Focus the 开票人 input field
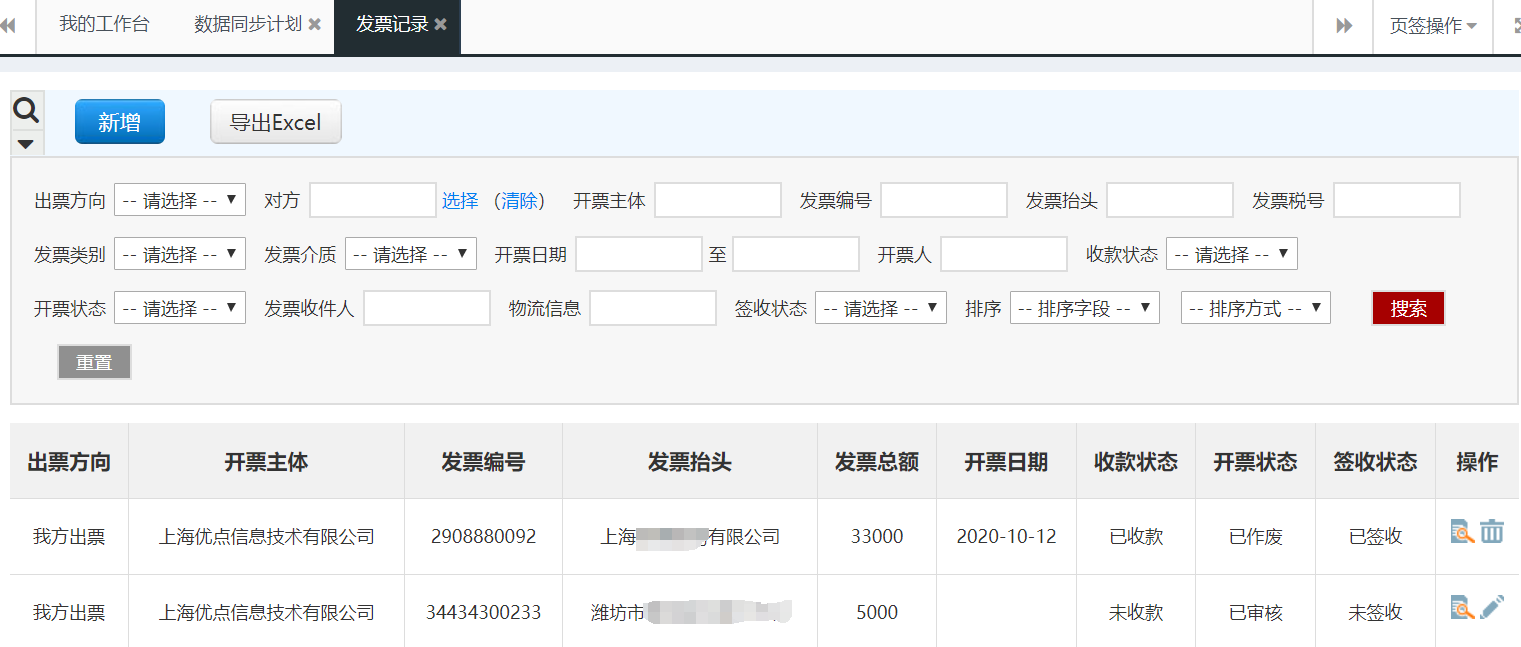1521x647 pixels. [x=1004, y=254]
